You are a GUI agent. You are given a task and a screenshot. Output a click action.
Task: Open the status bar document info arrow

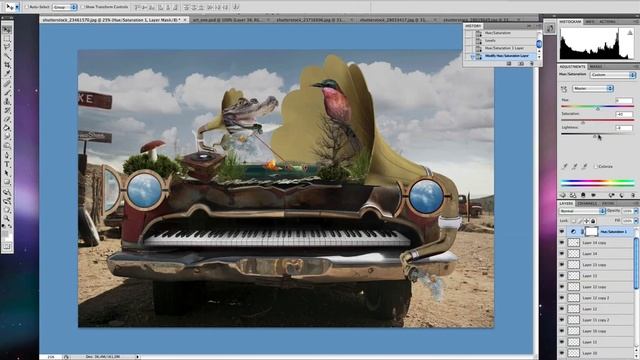tap(138, 357)
